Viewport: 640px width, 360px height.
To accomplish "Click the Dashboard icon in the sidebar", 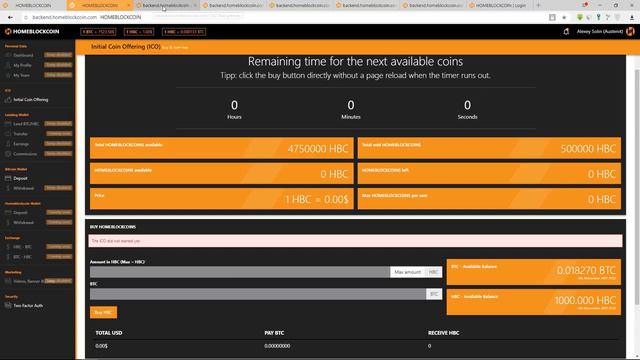I will [8, 55].
